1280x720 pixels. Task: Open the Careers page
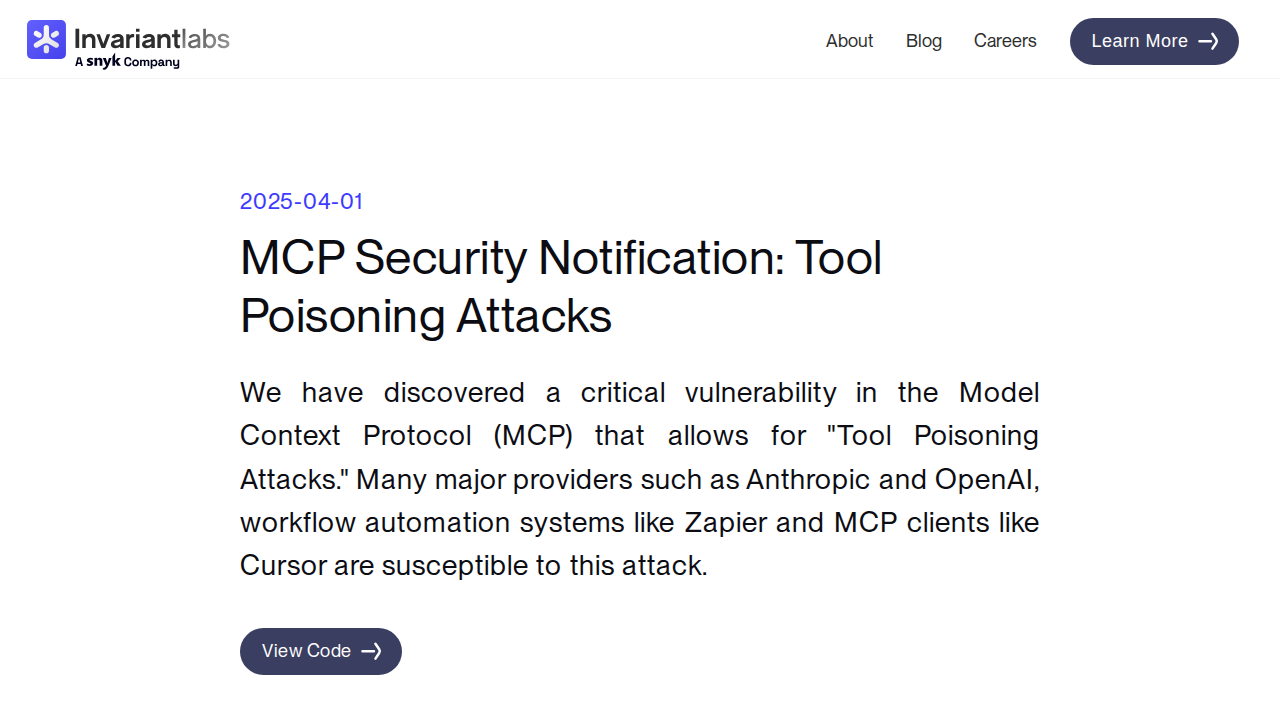1005,41
